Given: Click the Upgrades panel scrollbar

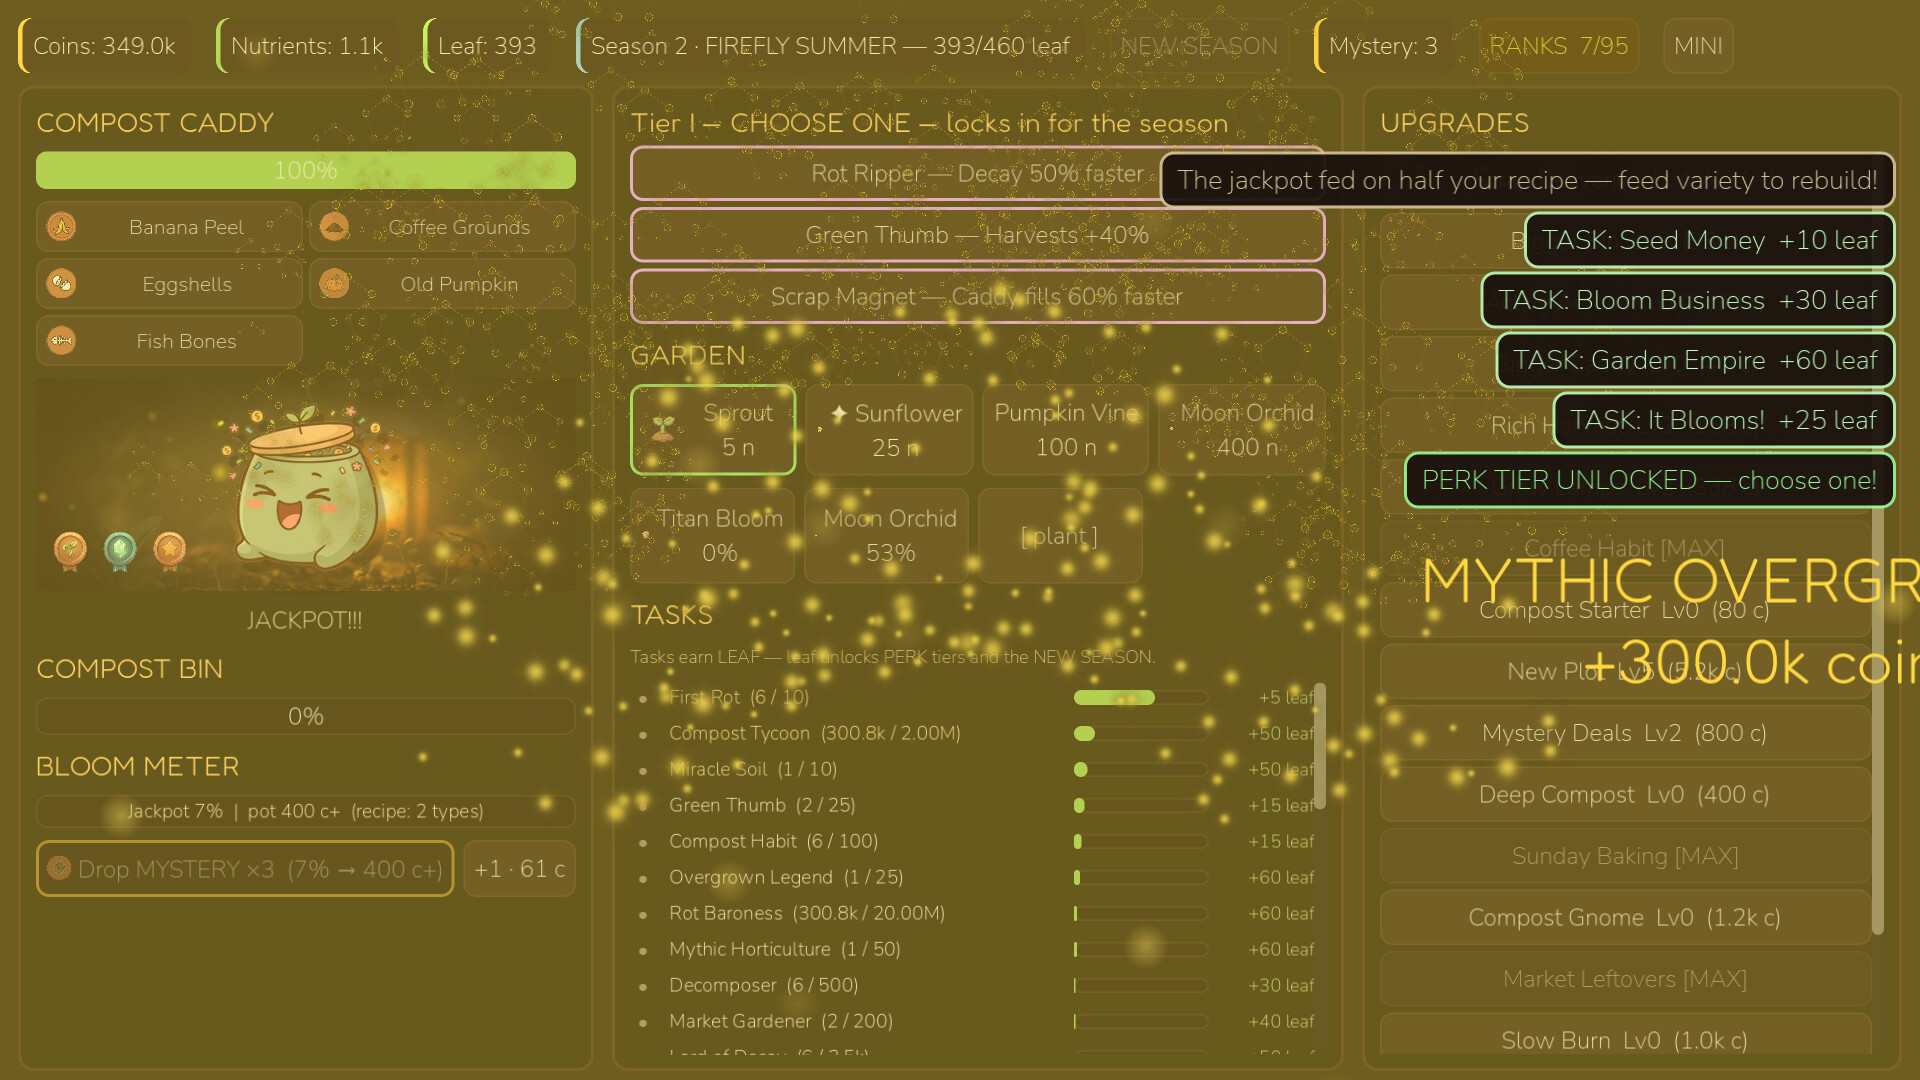Looking at the screenshot, I should pos(1878,720).
